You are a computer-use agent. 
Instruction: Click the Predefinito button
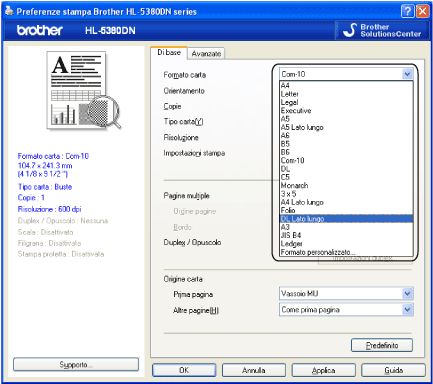(382, 345)
